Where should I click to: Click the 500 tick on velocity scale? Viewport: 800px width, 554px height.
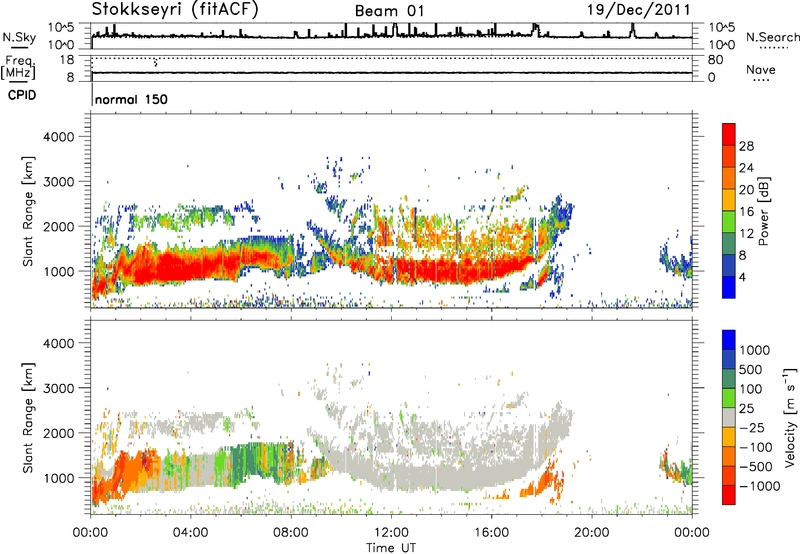(x=753, y=369)
